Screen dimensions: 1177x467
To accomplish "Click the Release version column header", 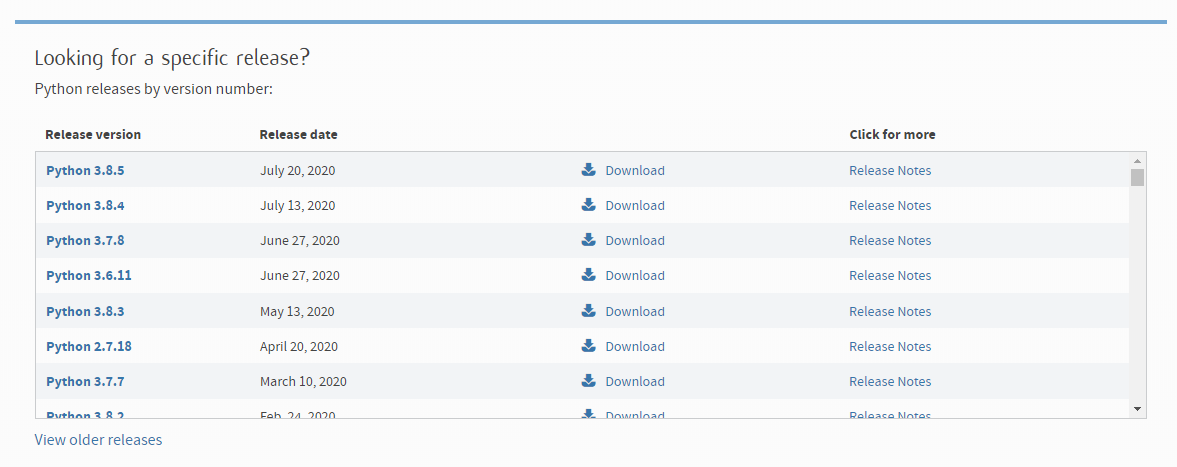I will point(93,135).
